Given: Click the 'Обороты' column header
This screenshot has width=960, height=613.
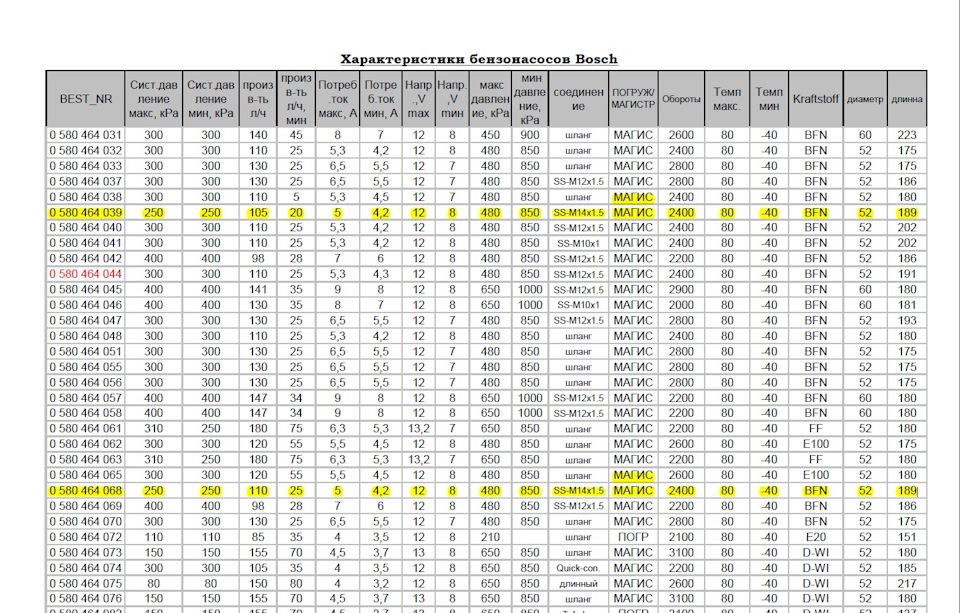Looking at the screenshot, I should 681,99.
